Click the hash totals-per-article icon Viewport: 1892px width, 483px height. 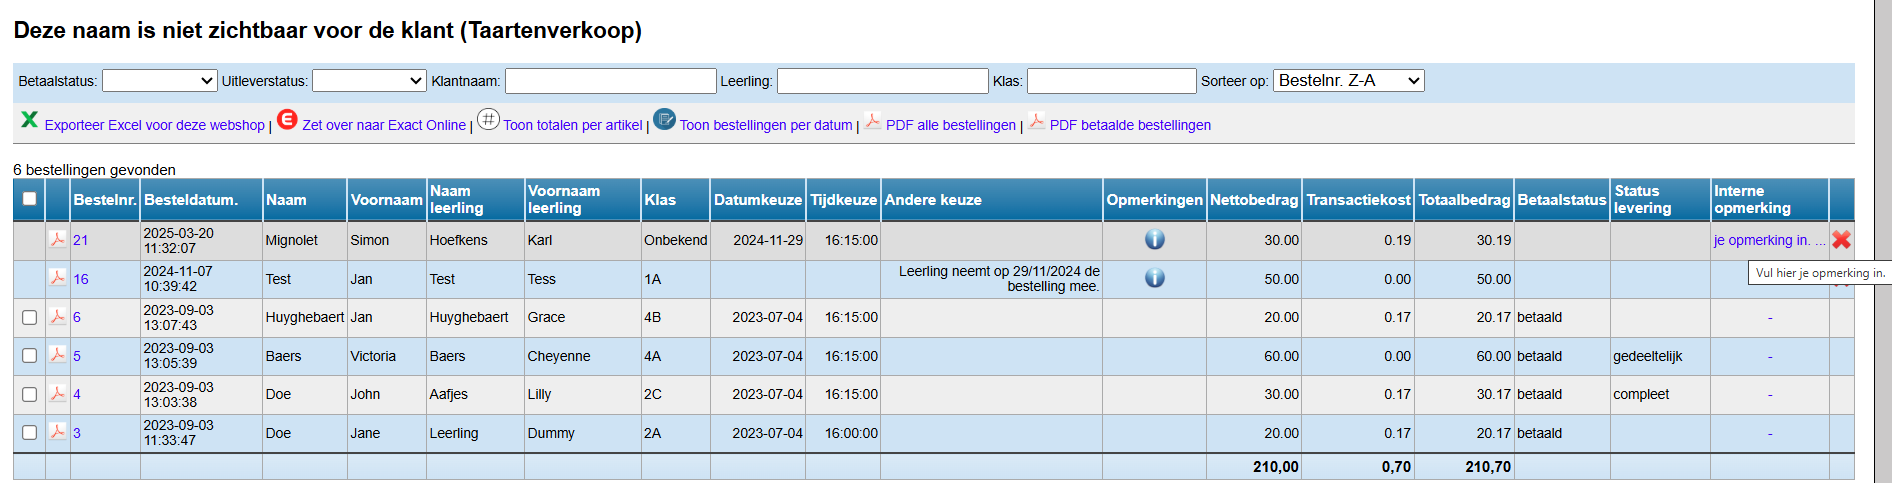488,119
